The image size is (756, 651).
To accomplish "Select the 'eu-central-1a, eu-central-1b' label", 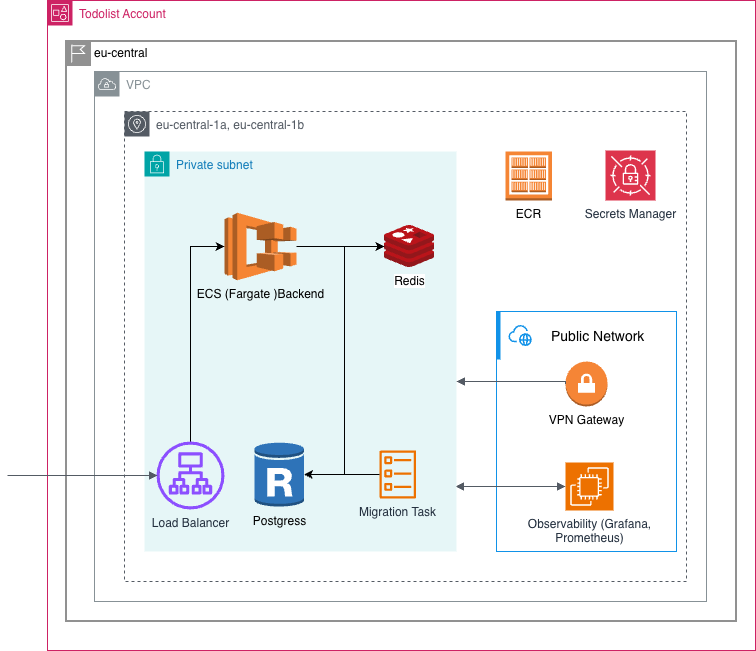I will pos(230,125).
